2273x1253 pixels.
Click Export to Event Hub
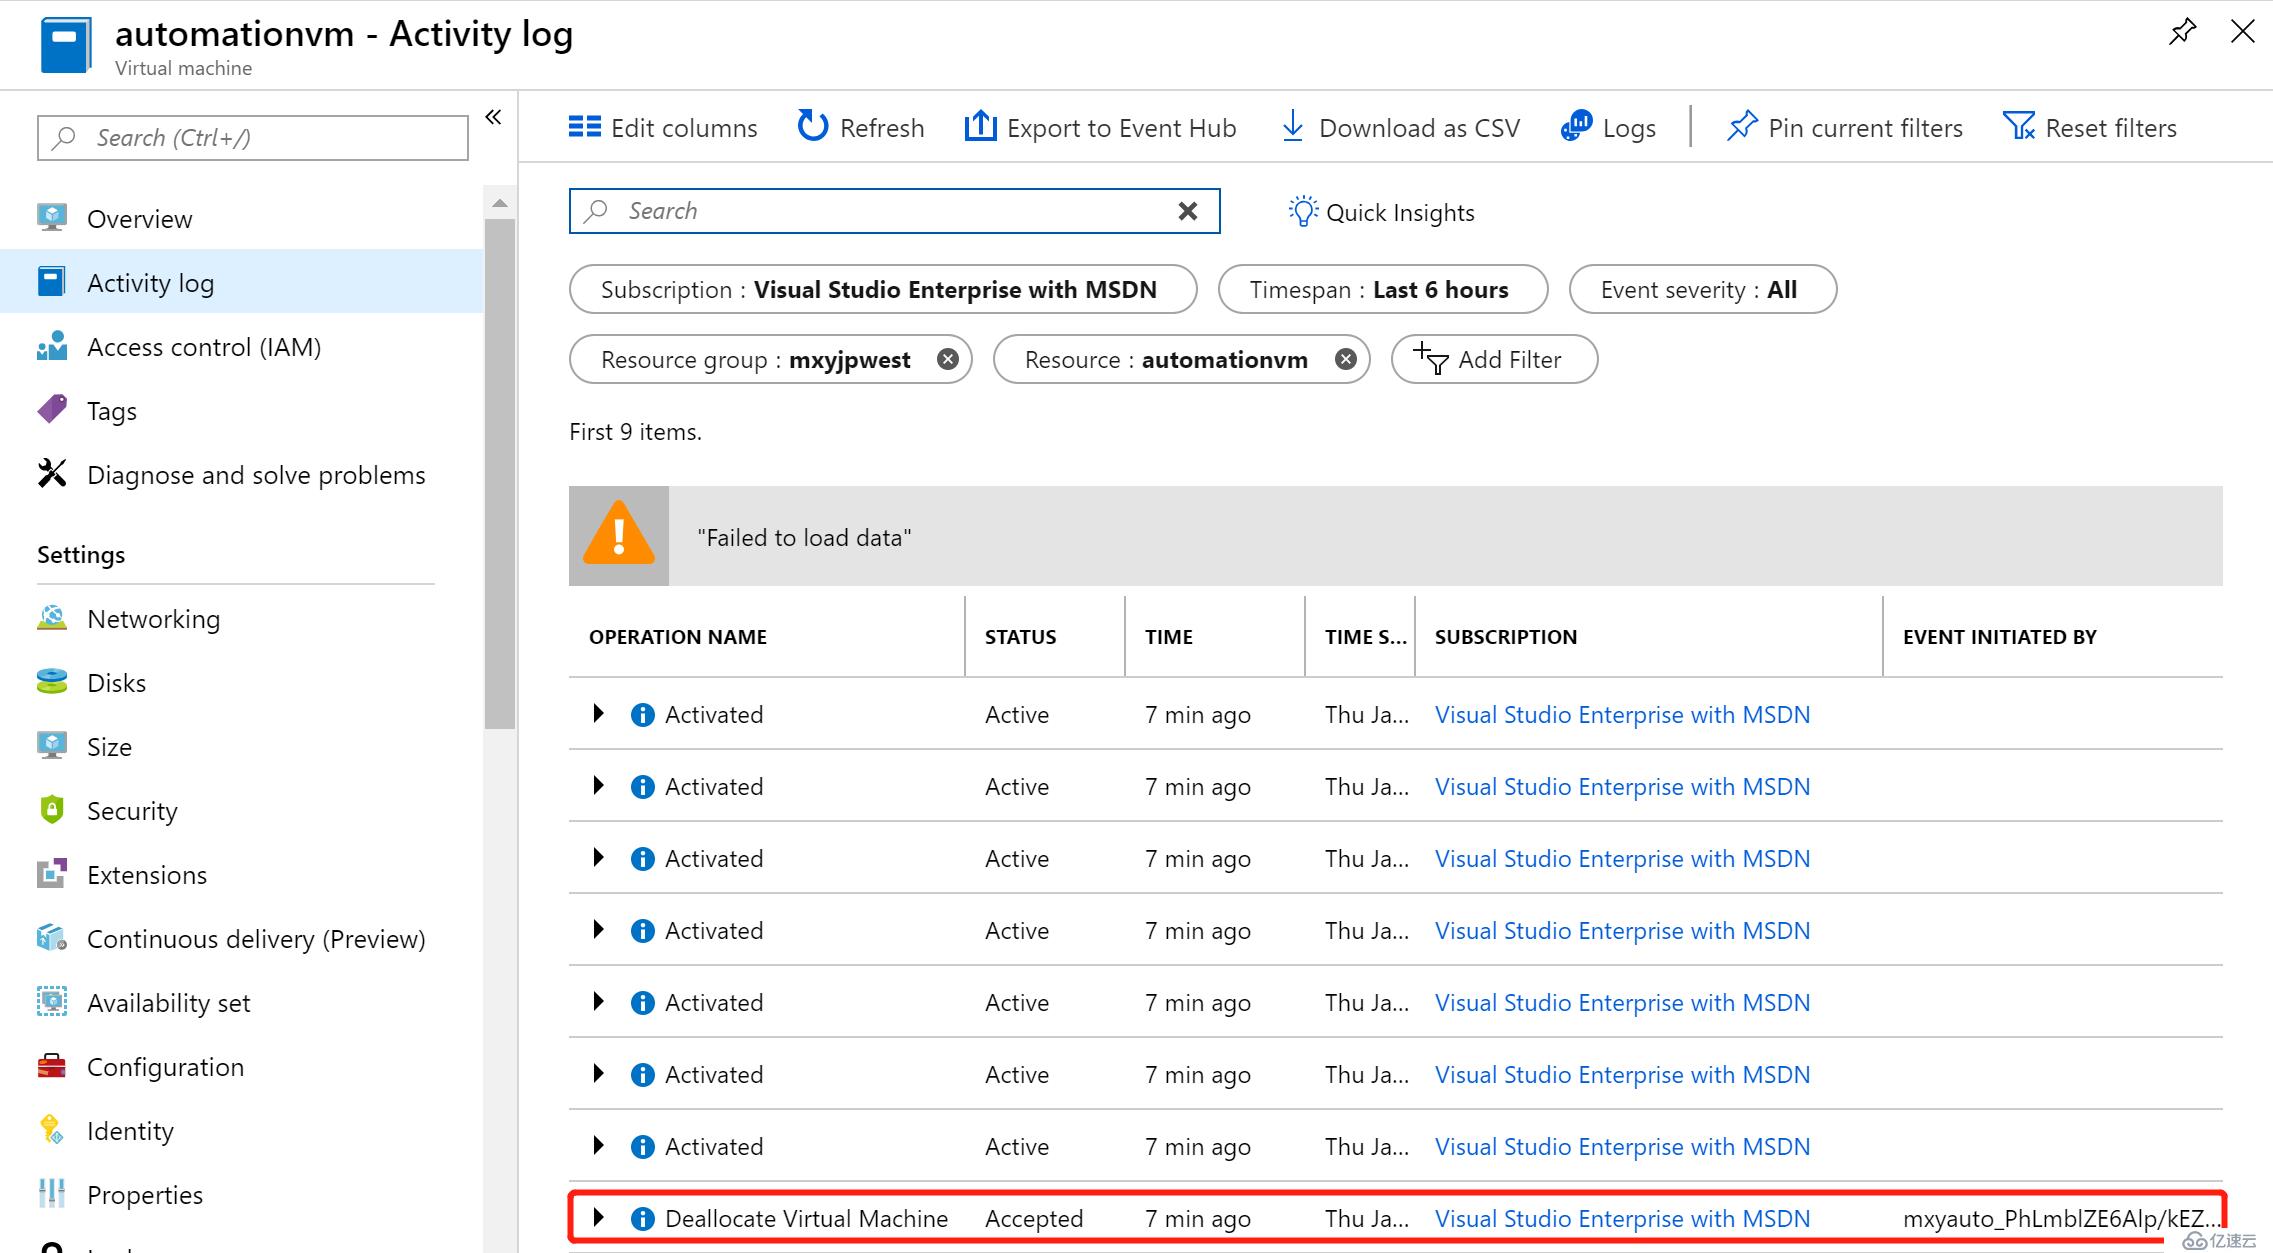[x=1100, y=128]
